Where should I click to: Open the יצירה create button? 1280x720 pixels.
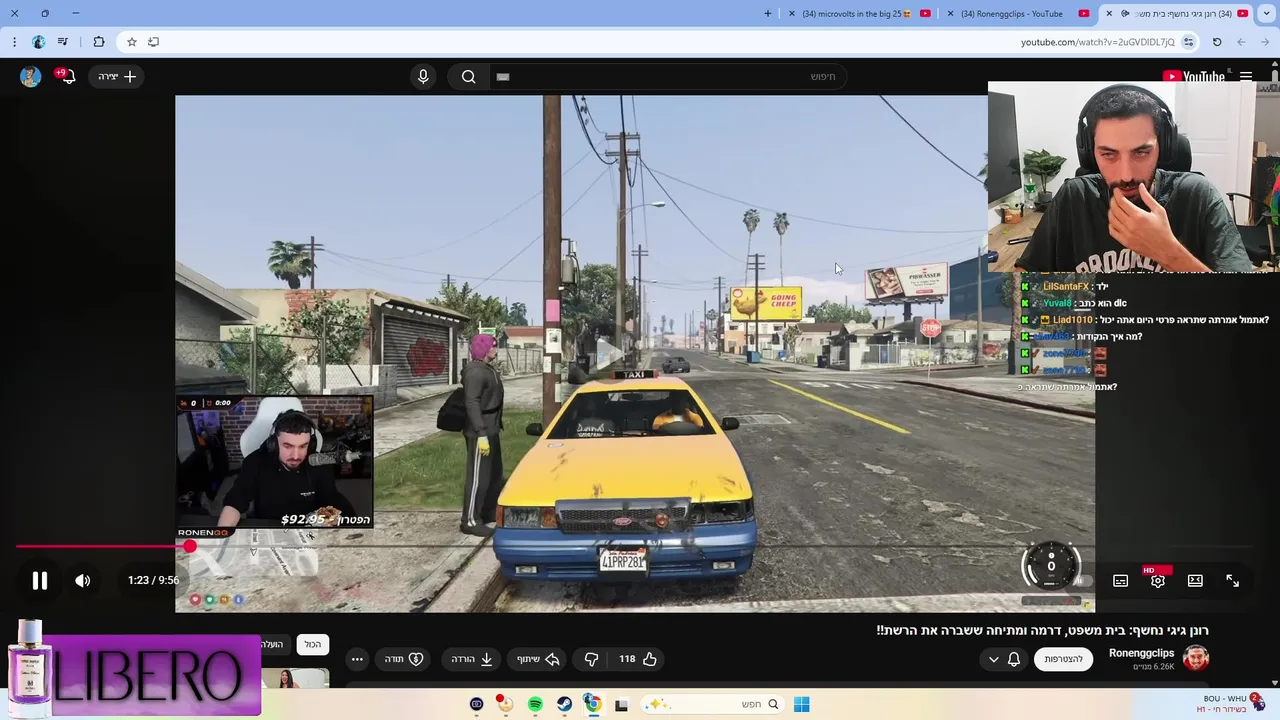click(x=117, y=77)
